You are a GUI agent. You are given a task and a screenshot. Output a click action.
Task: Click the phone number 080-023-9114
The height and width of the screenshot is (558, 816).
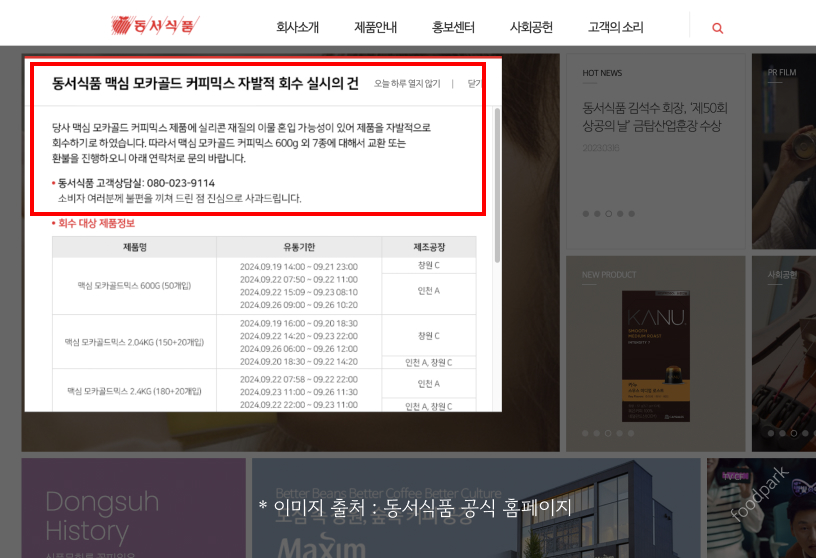tap(181, 183)
